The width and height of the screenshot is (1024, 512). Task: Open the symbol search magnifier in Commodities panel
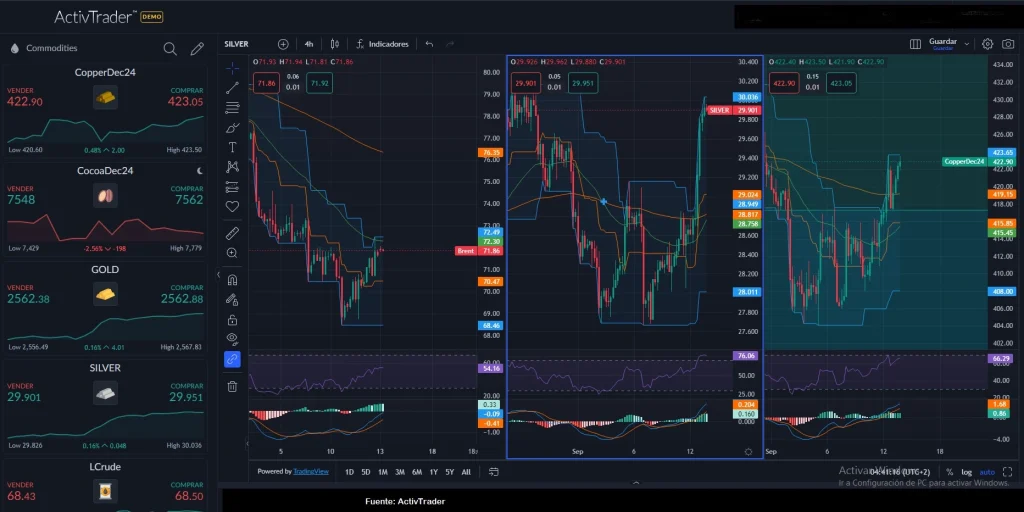(x=170, y=48)
